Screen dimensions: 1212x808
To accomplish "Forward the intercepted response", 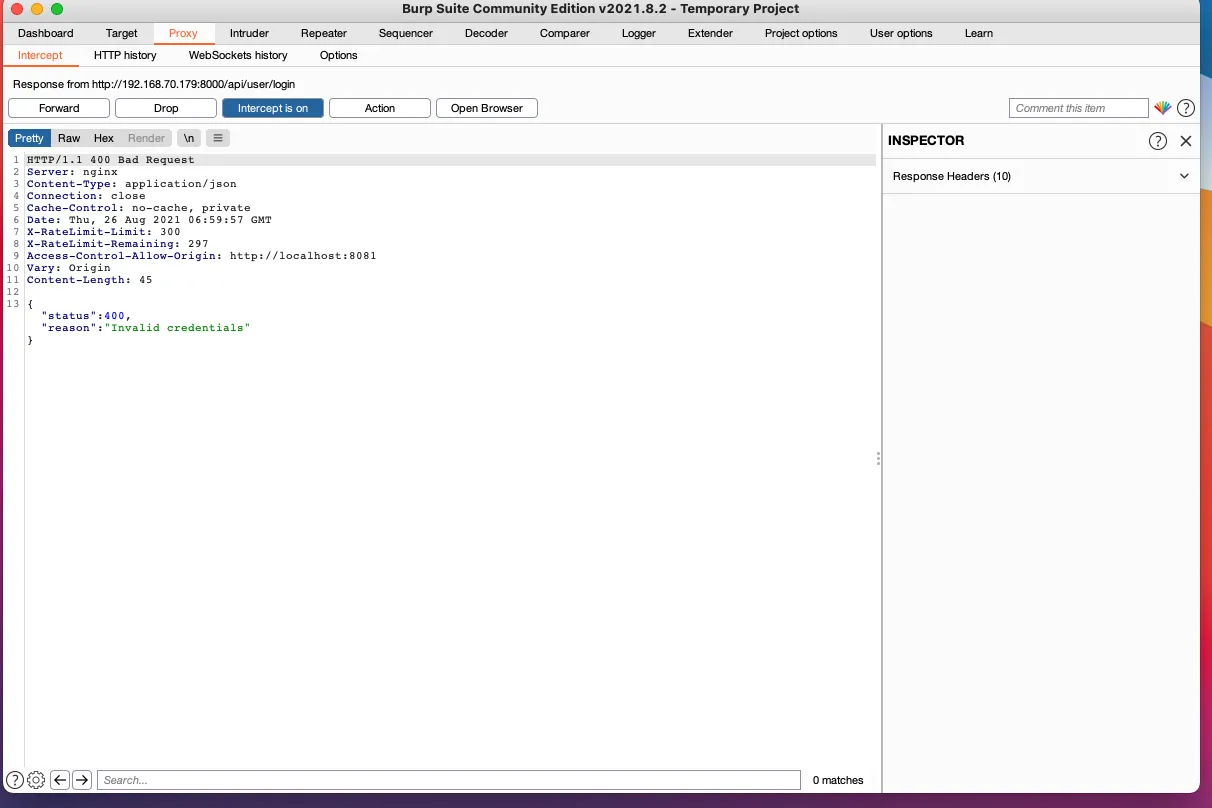I will click(x=59, y=108).
